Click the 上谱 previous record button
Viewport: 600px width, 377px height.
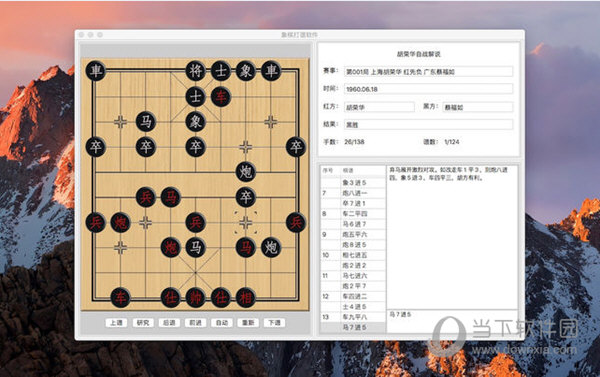pos(116,323)
